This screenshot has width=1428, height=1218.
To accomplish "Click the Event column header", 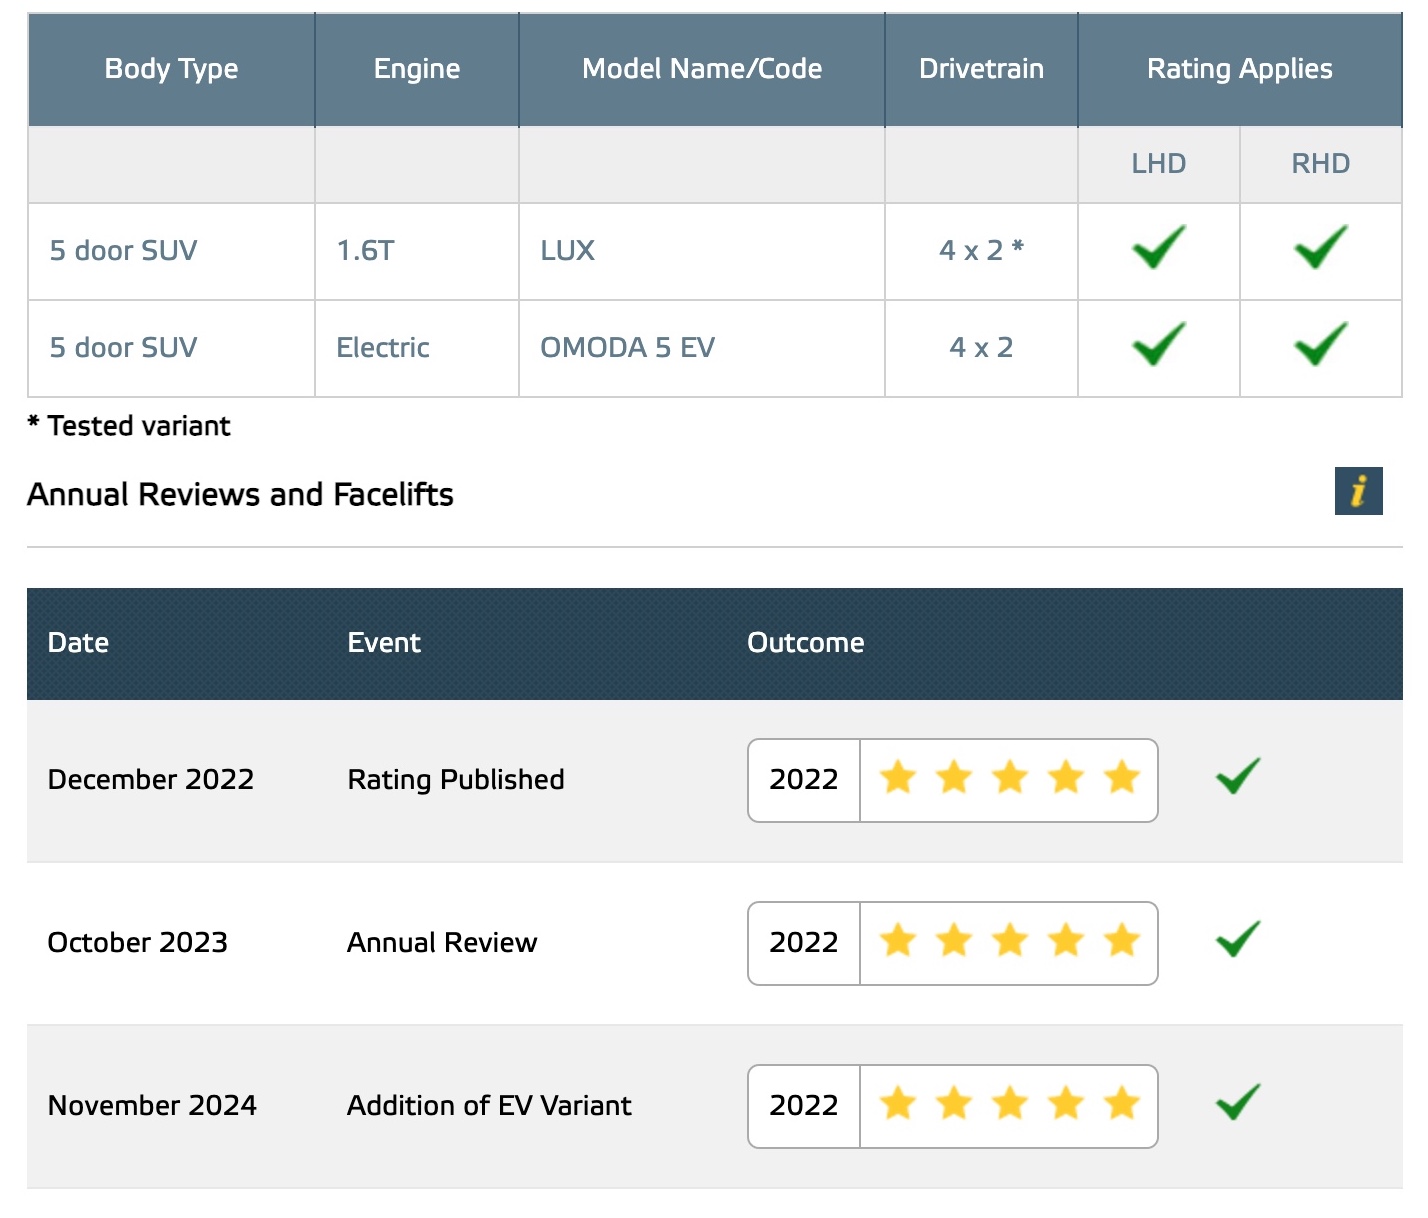I will [x=384, y=643].
